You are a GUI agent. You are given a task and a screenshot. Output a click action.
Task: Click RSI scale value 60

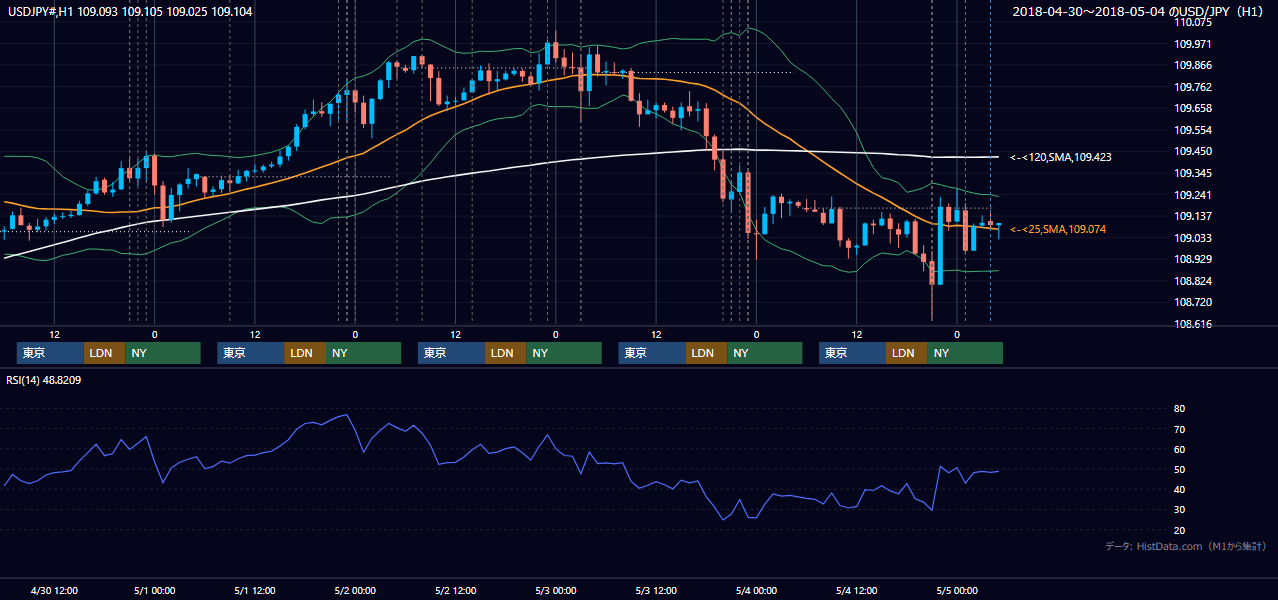1180,449
